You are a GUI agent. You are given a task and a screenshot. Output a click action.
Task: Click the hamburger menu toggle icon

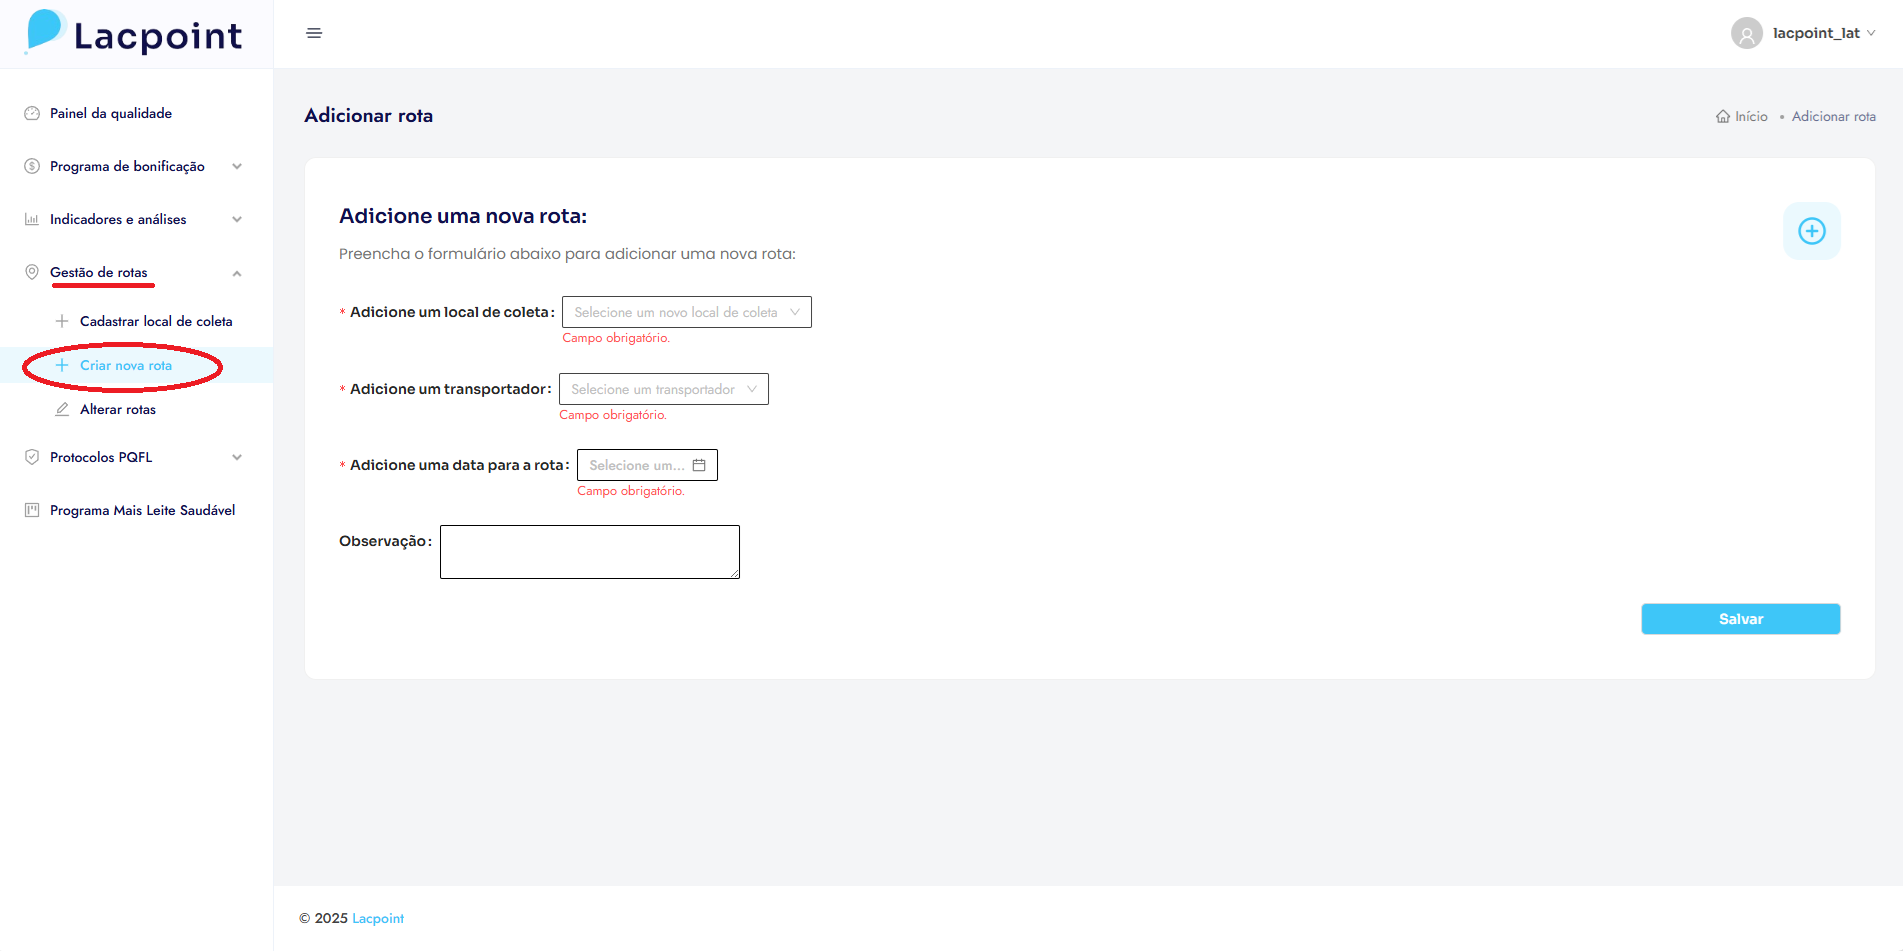point(314,33)
